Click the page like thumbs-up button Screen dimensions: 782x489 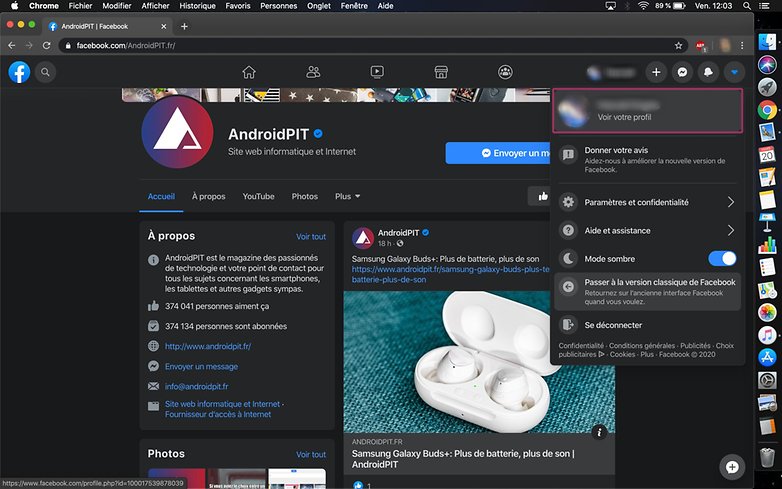(540, 196)
